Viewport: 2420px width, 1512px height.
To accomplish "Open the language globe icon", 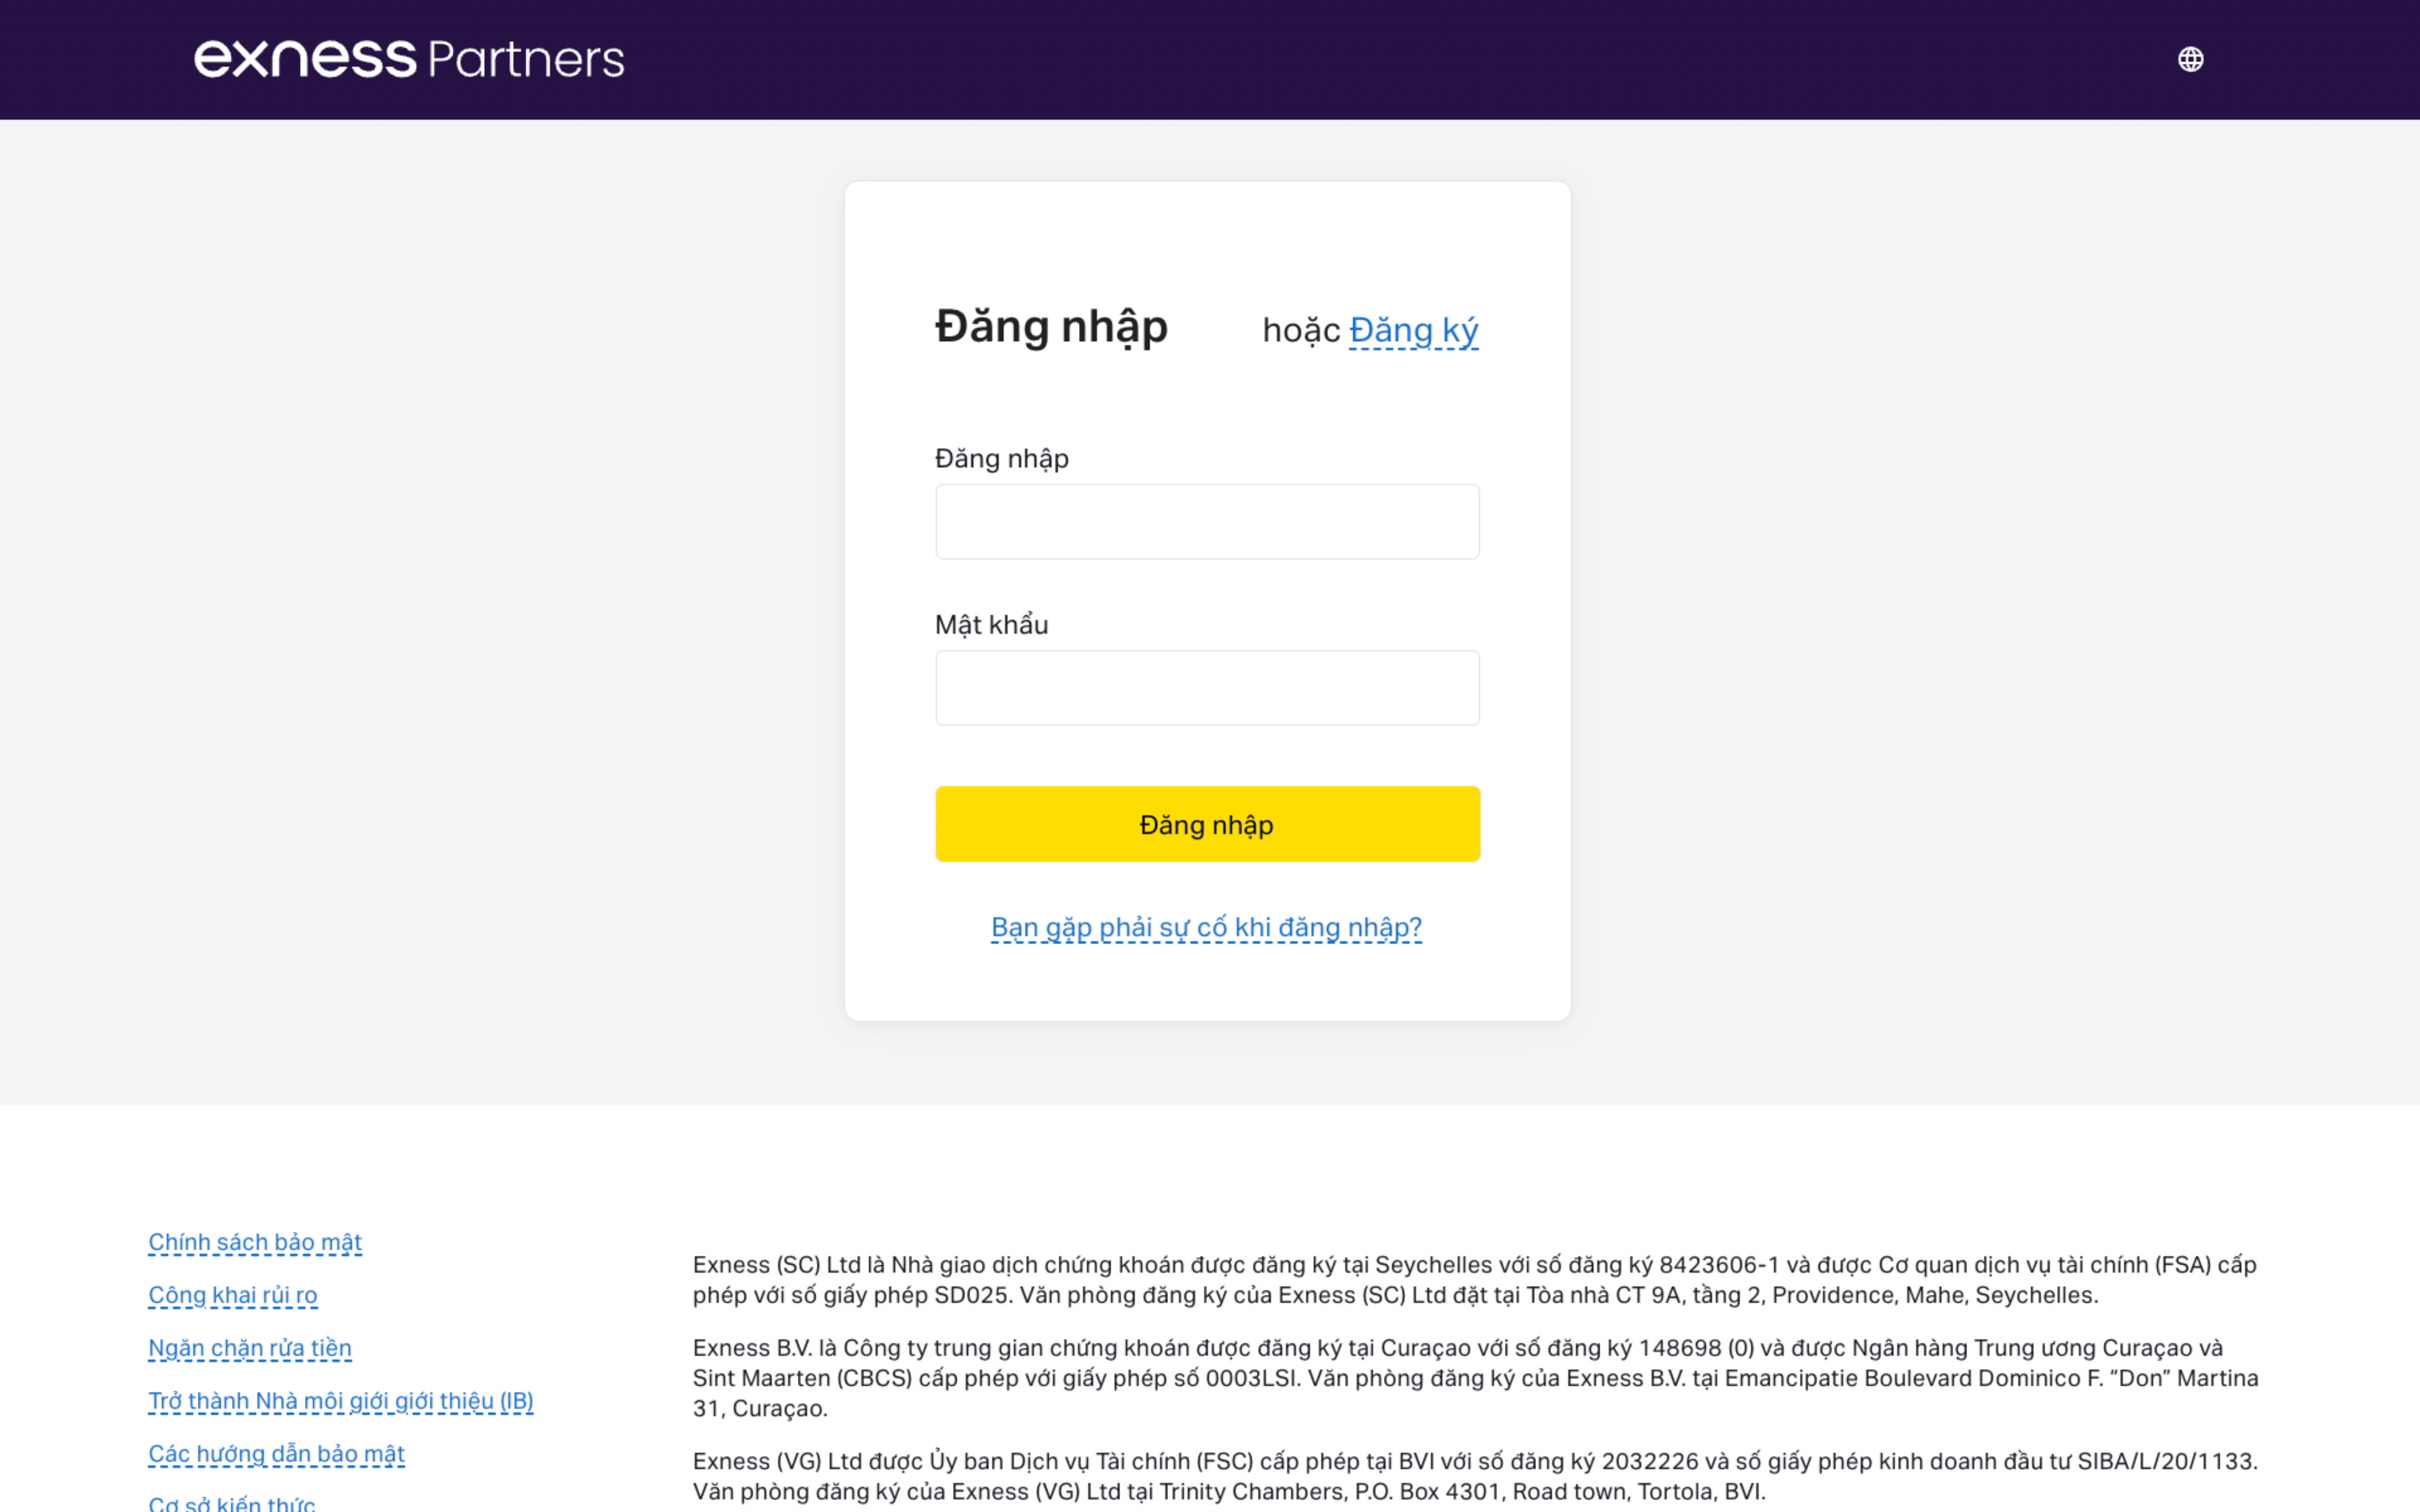I will [x=2190, y=59].
